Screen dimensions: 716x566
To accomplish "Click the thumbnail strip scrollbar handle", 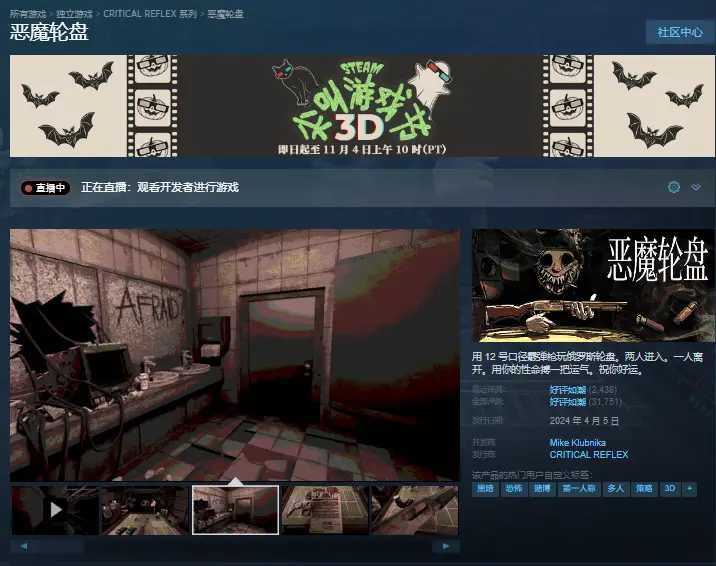I will [x=61, y=546].
